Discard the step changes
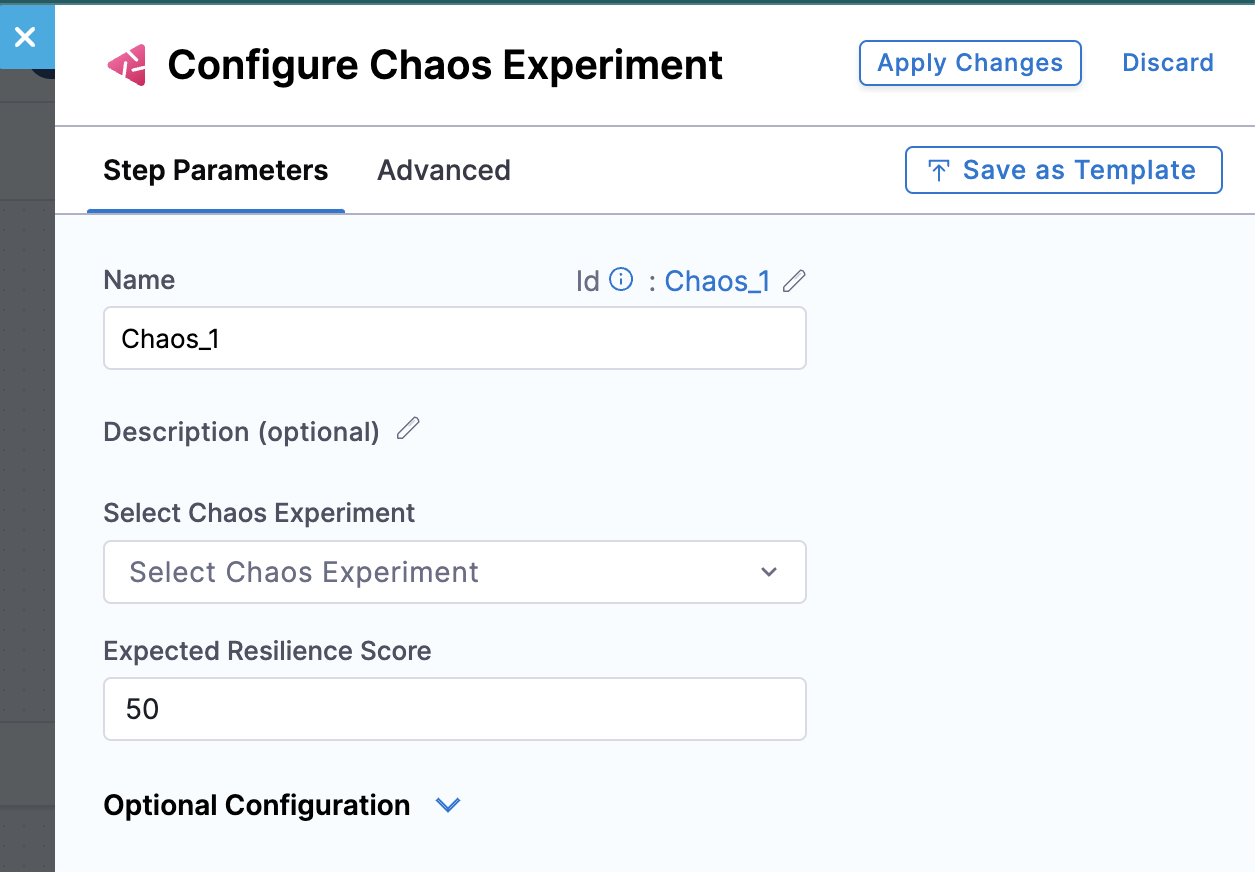This screenshot has height=872, width=1255. click(1168, 63)
